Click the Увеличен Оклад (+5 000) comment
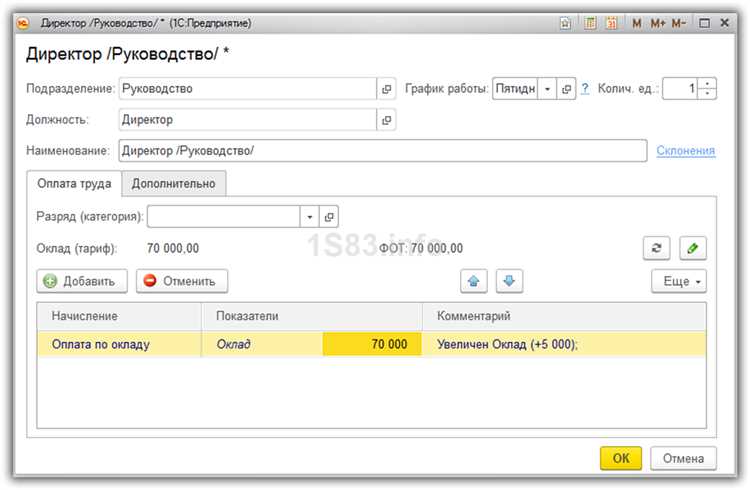The image size is (750, 490). point(564,345)
